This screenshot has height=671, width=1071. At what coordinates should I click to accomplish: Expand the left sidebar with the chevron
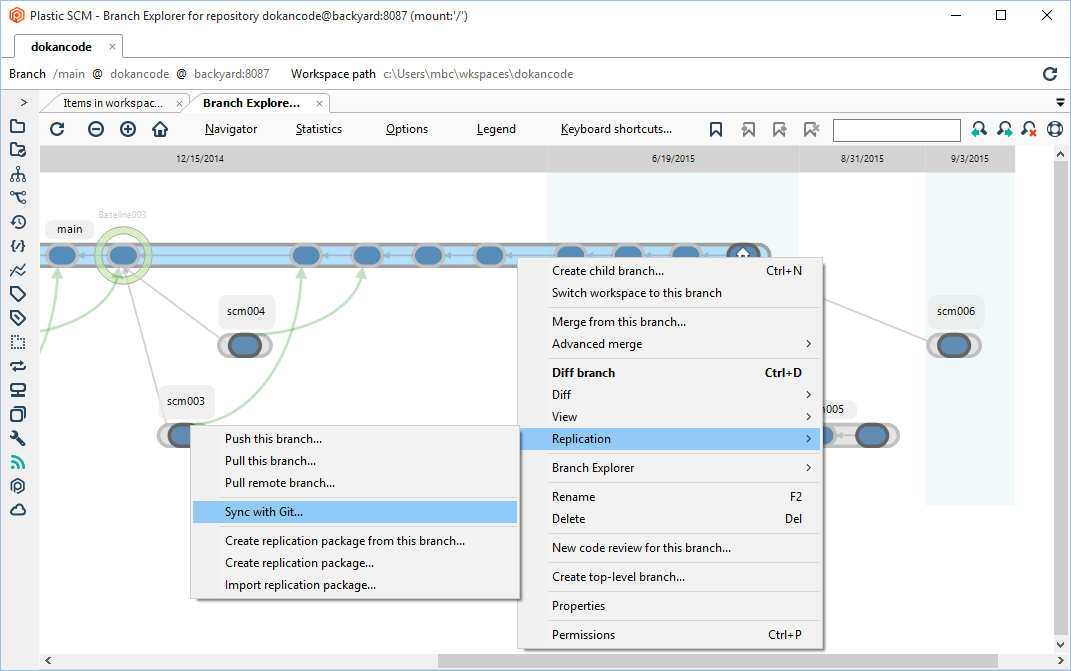click(23, 102)
